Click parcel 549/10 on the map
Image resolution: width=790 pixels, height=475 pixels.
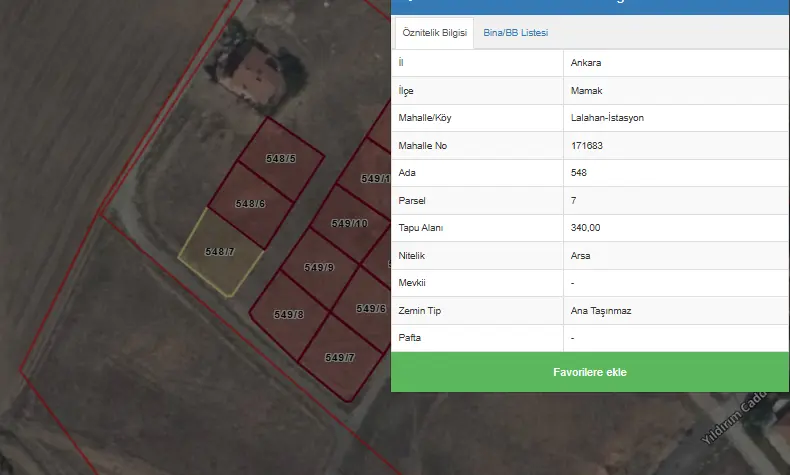tap(349, 223)
